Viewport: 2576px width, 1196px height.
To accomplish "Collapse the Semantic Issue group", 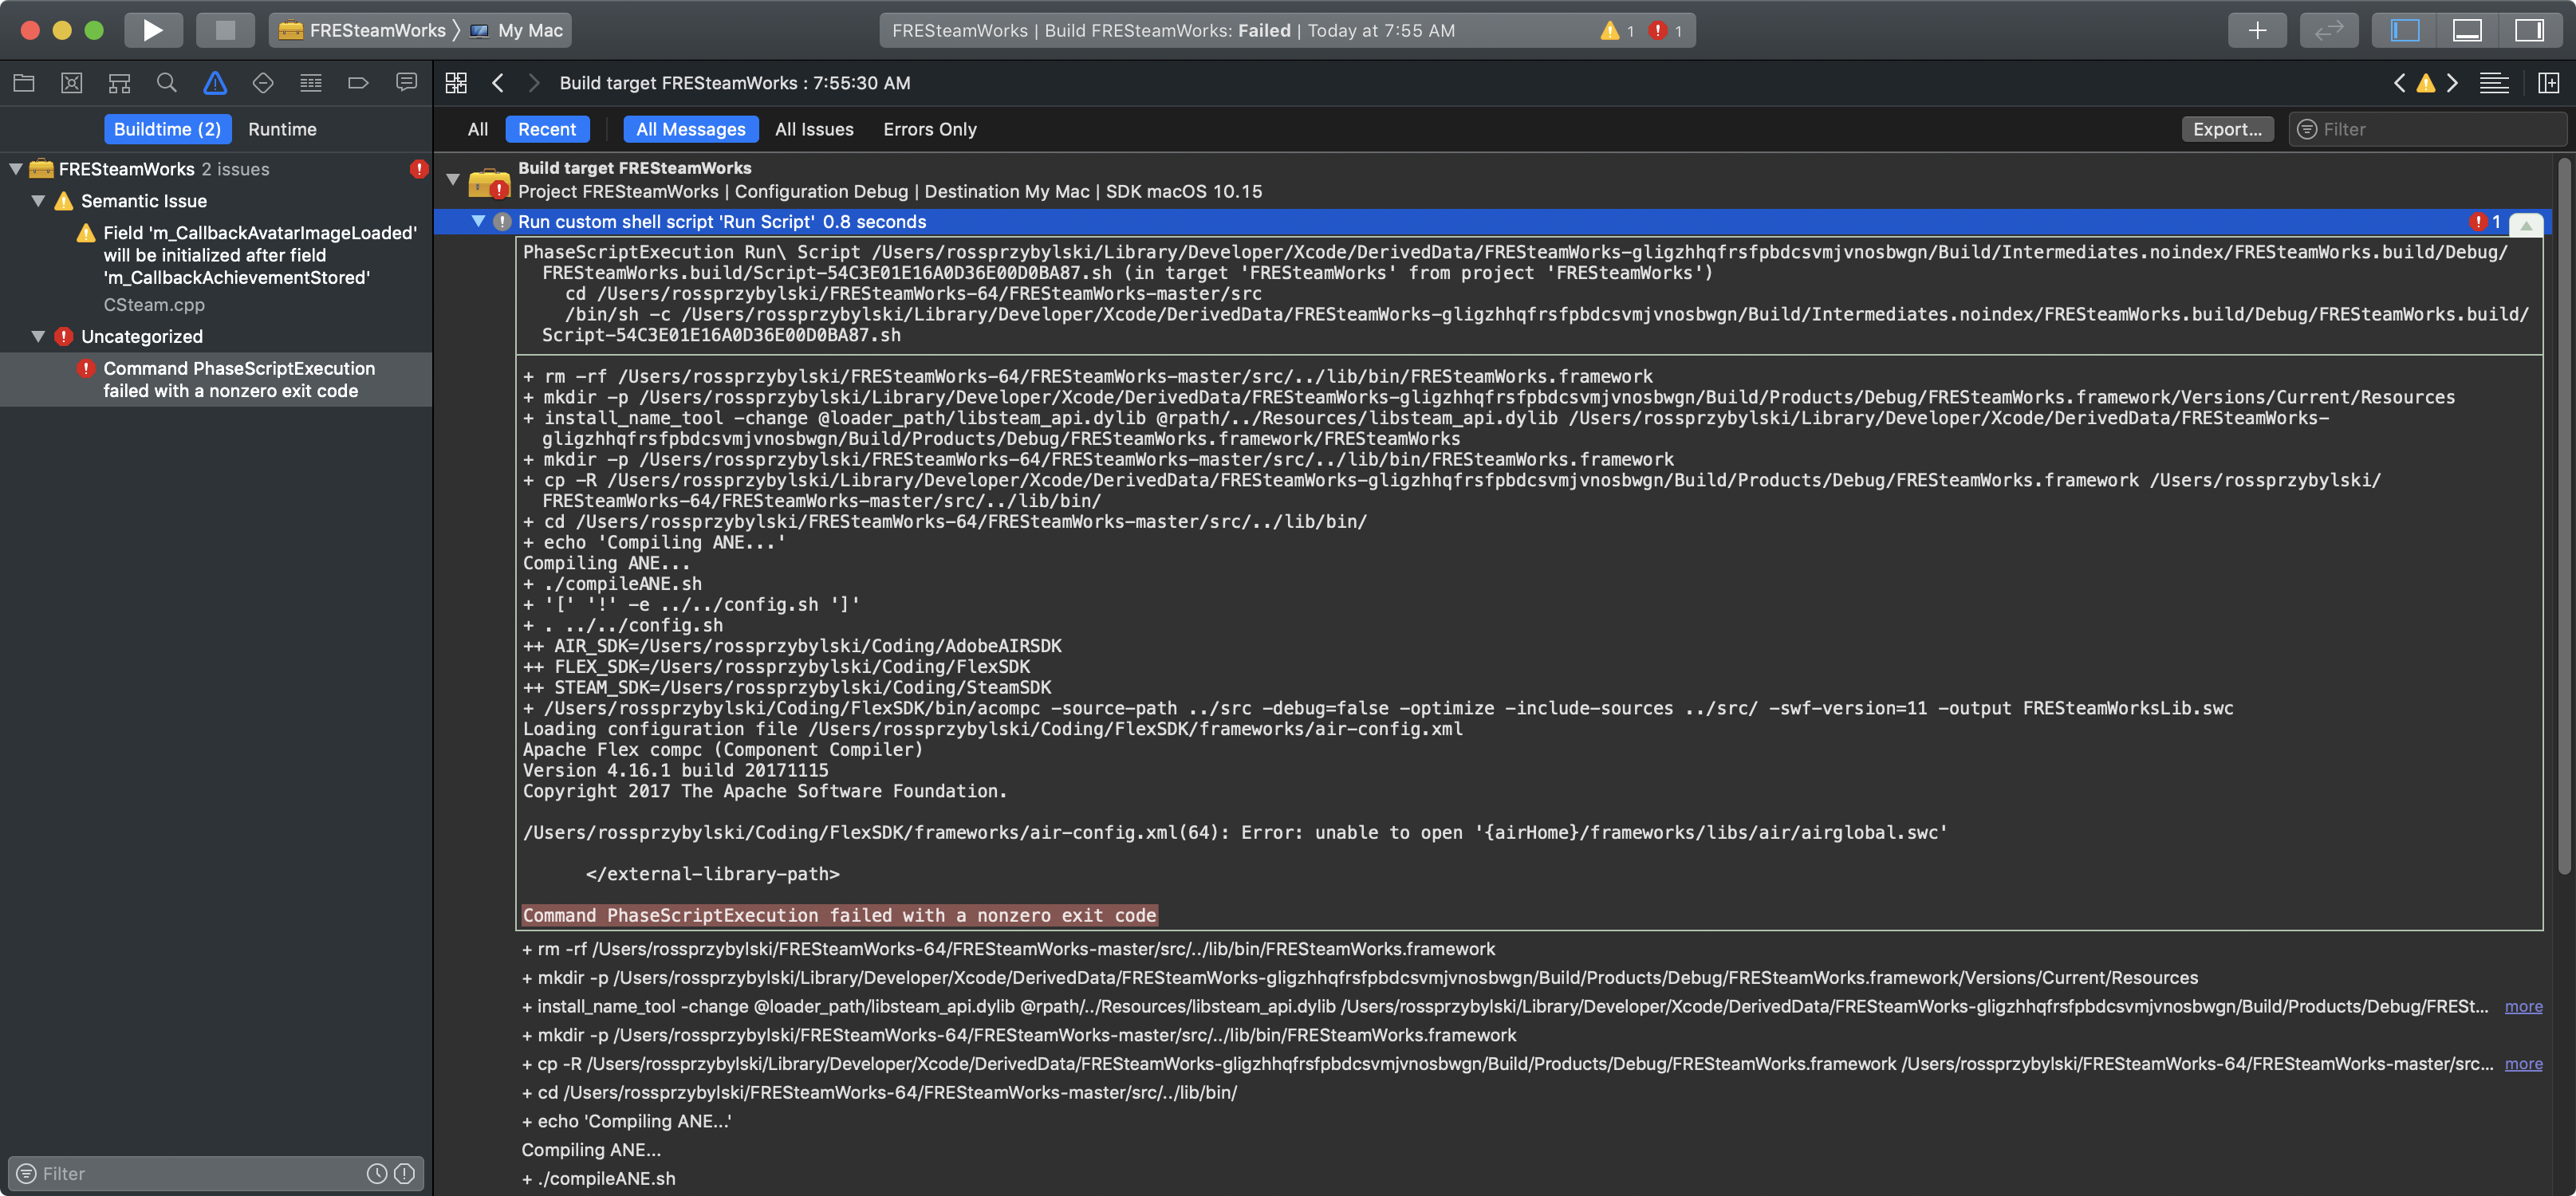I will pos(37,200).
